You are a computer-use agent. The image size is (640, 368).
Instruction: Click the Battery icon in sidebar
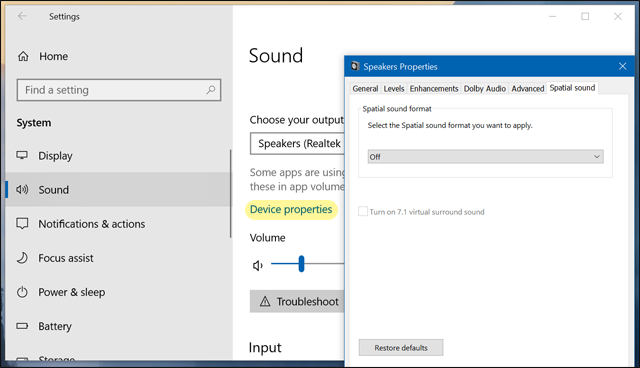point(22,326)
